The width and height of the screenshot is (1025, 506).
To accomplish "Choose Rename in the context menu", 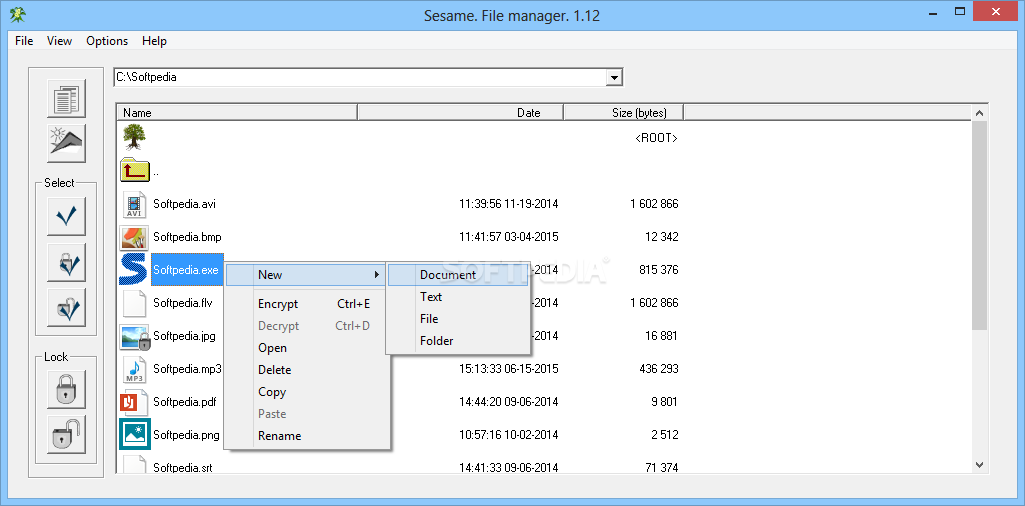I will [307, 435].
